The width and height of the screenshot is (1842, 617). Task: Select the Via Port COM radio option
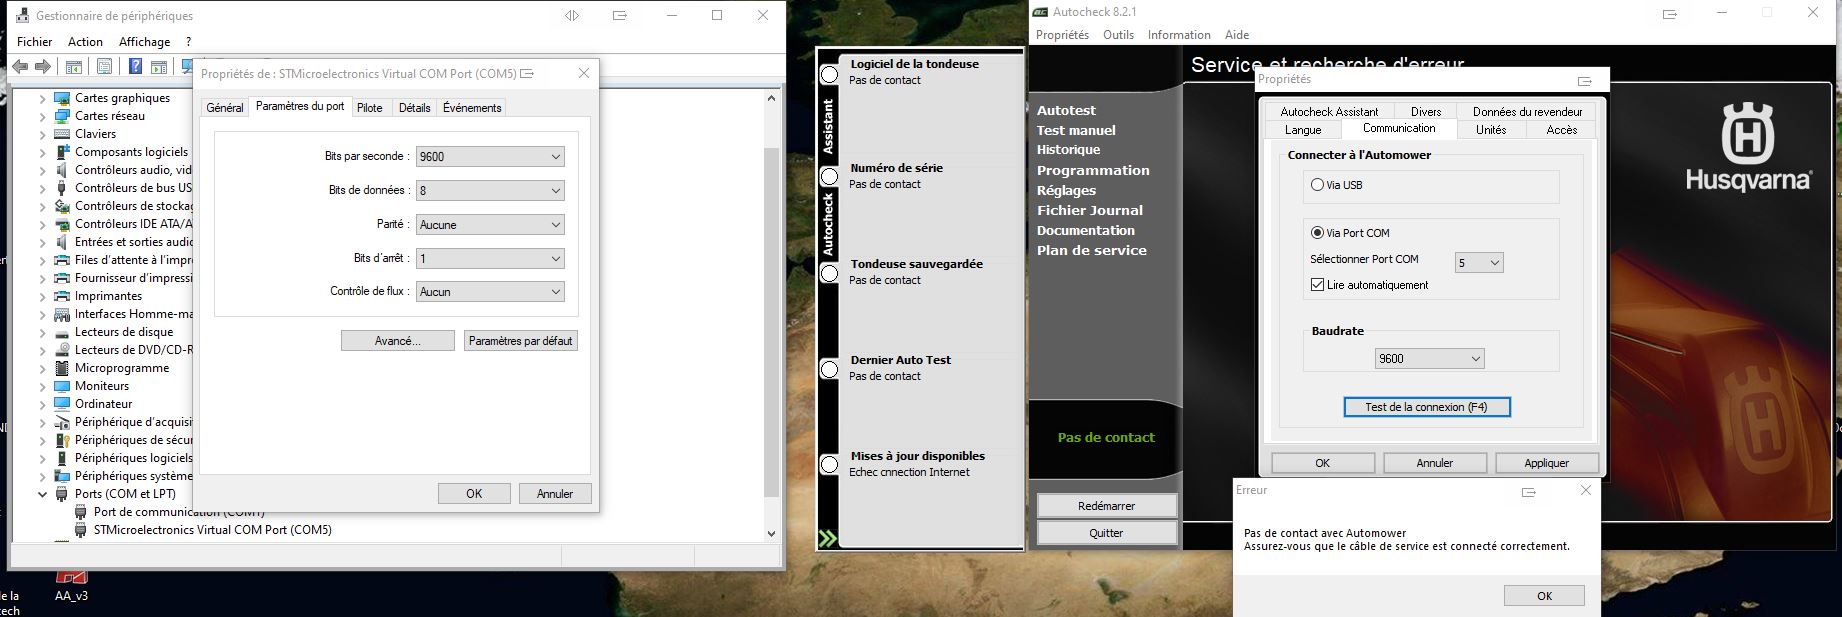1317,233
